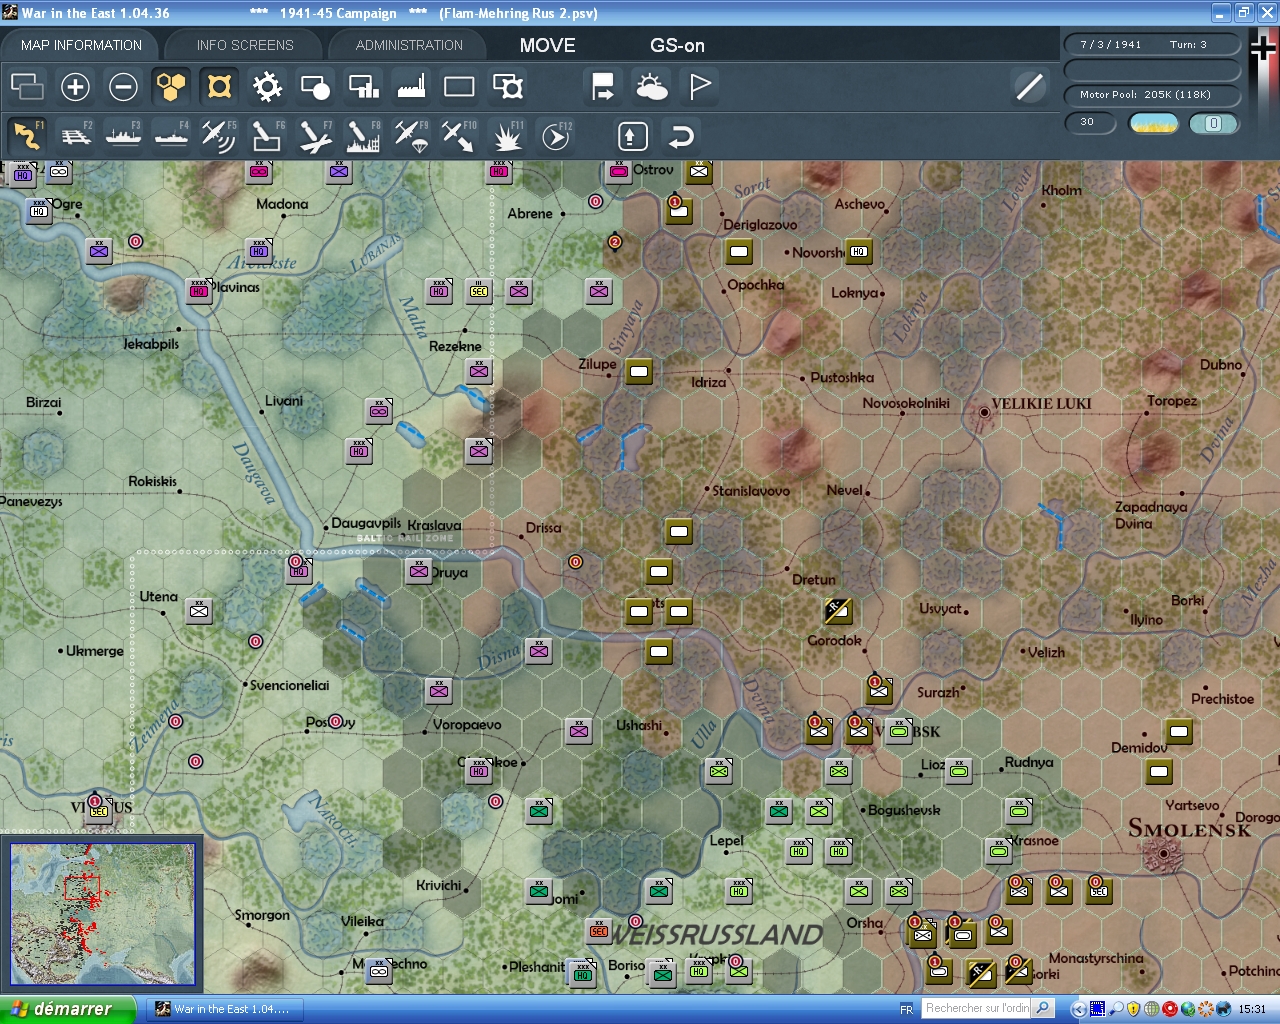
Task: Toggle the orange unit-frame map overlay
Action: pyautogui.click(x=219, y=87)
